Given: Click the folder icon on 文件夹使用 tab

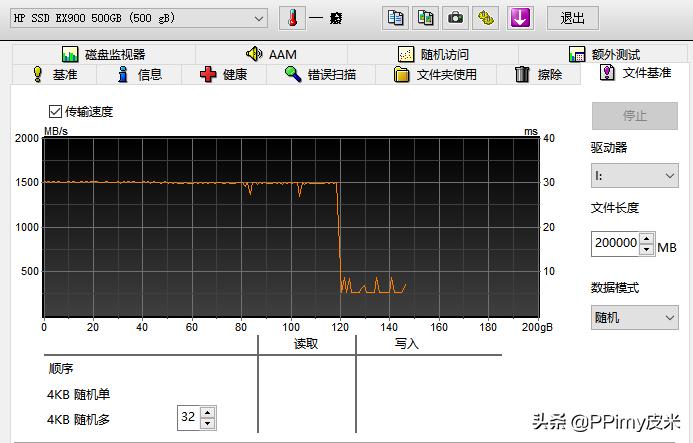Looking at the screenshot, I should click(401, 74).
